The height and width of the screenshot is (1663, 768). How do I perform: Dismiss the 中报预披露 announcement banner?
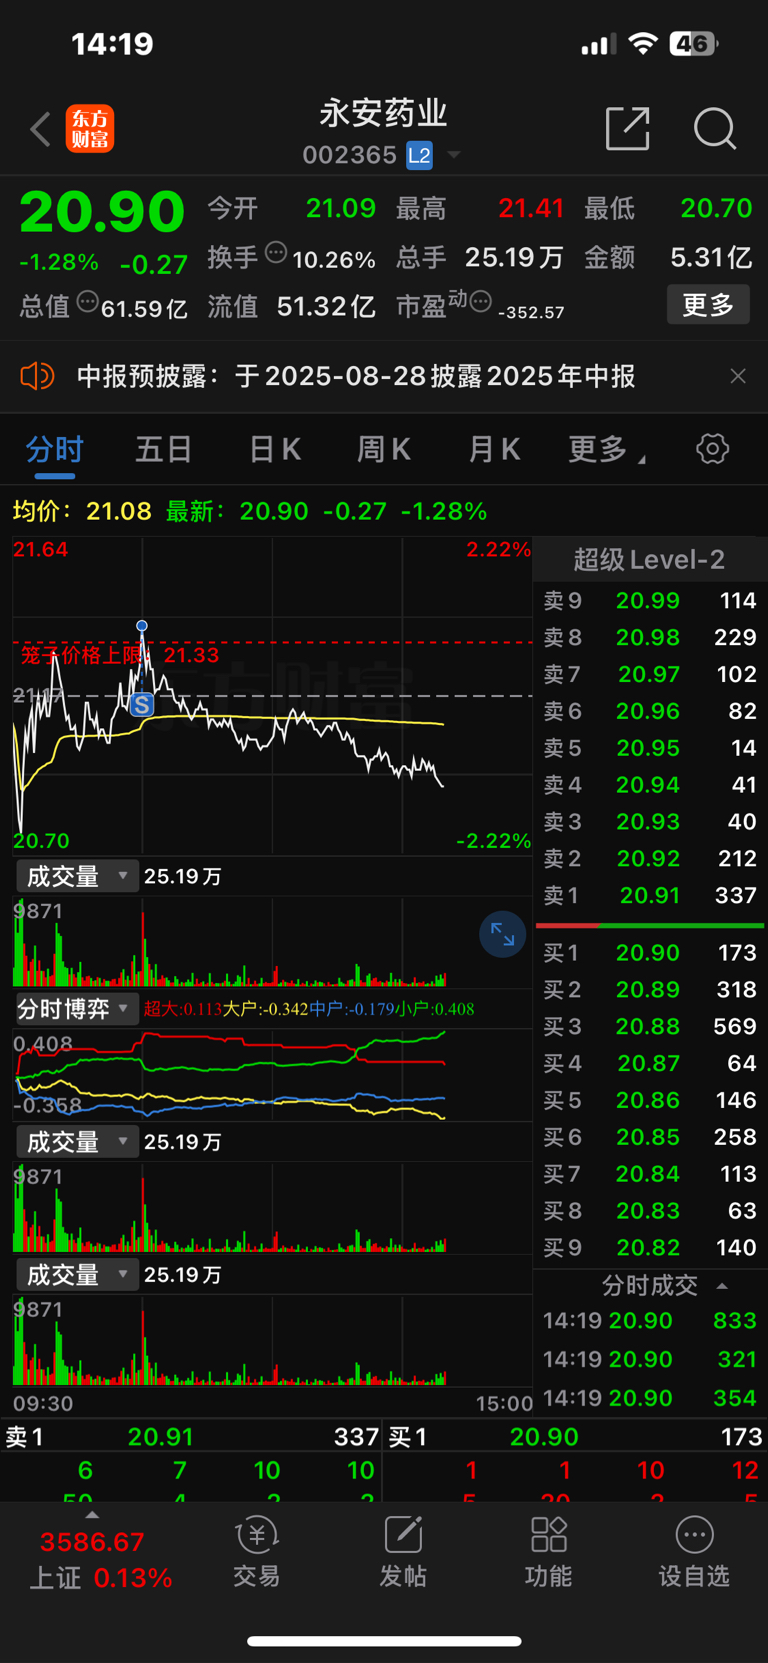pos(738,376)
